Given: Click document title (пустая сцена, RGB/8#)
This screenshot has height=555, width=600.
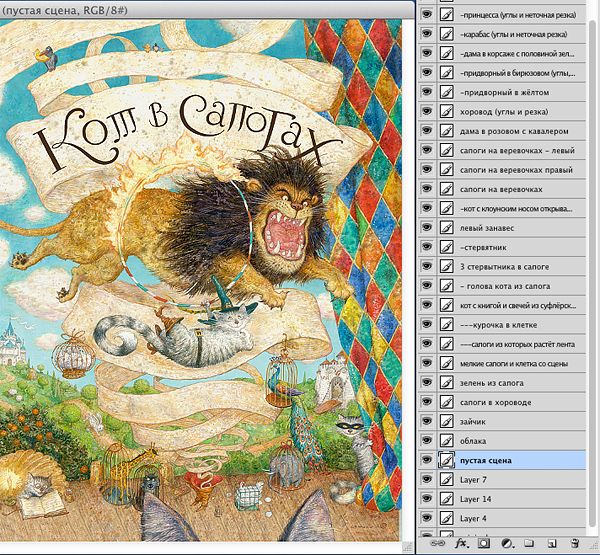Looking at the screenshot, I should tap(64, 10).
